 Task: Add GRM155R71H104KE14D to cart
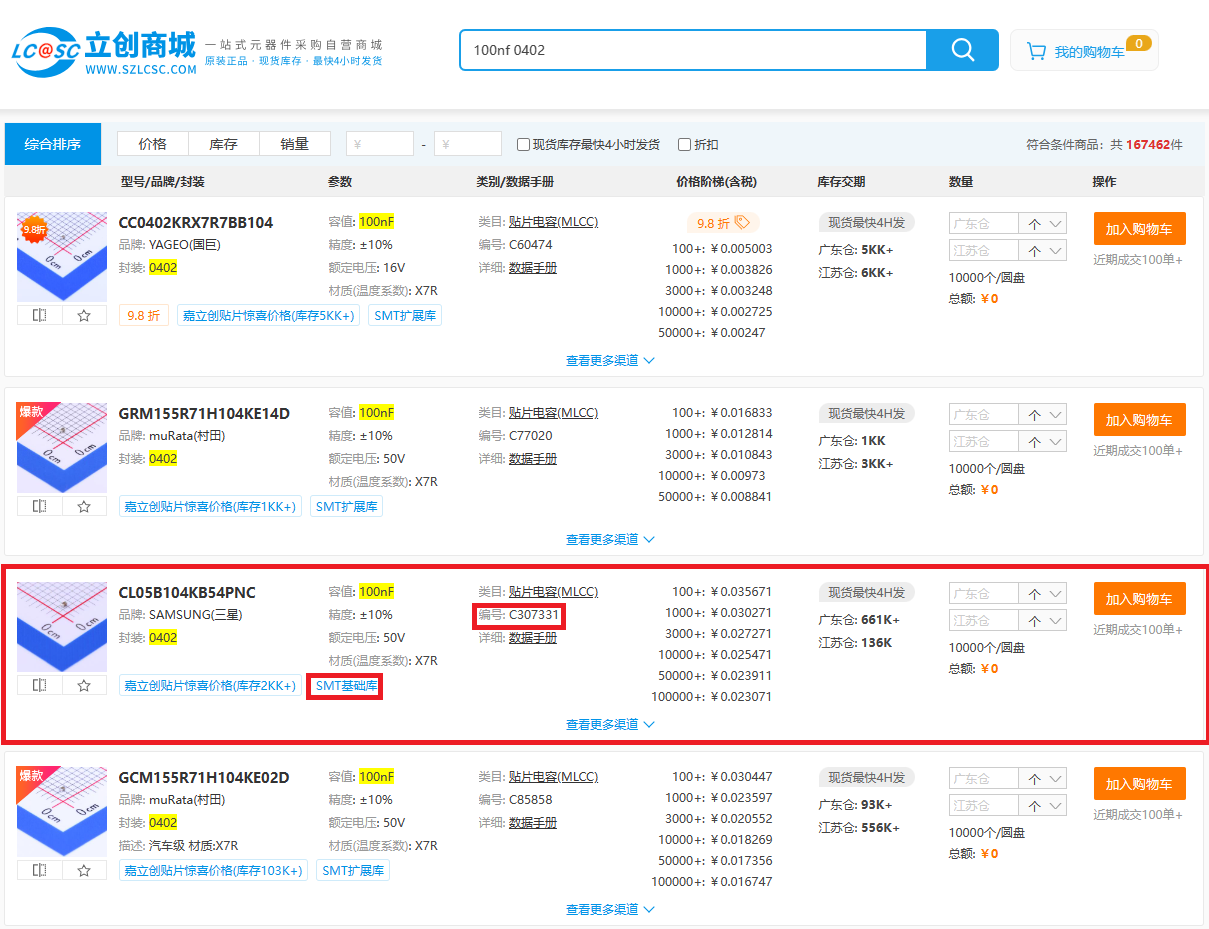tap(1140, 420)
